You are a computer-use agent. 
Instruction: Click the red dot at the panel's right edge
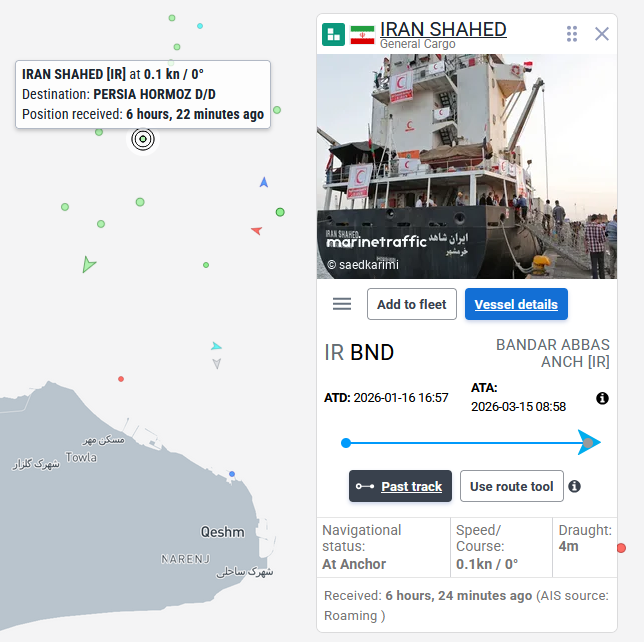621,548
